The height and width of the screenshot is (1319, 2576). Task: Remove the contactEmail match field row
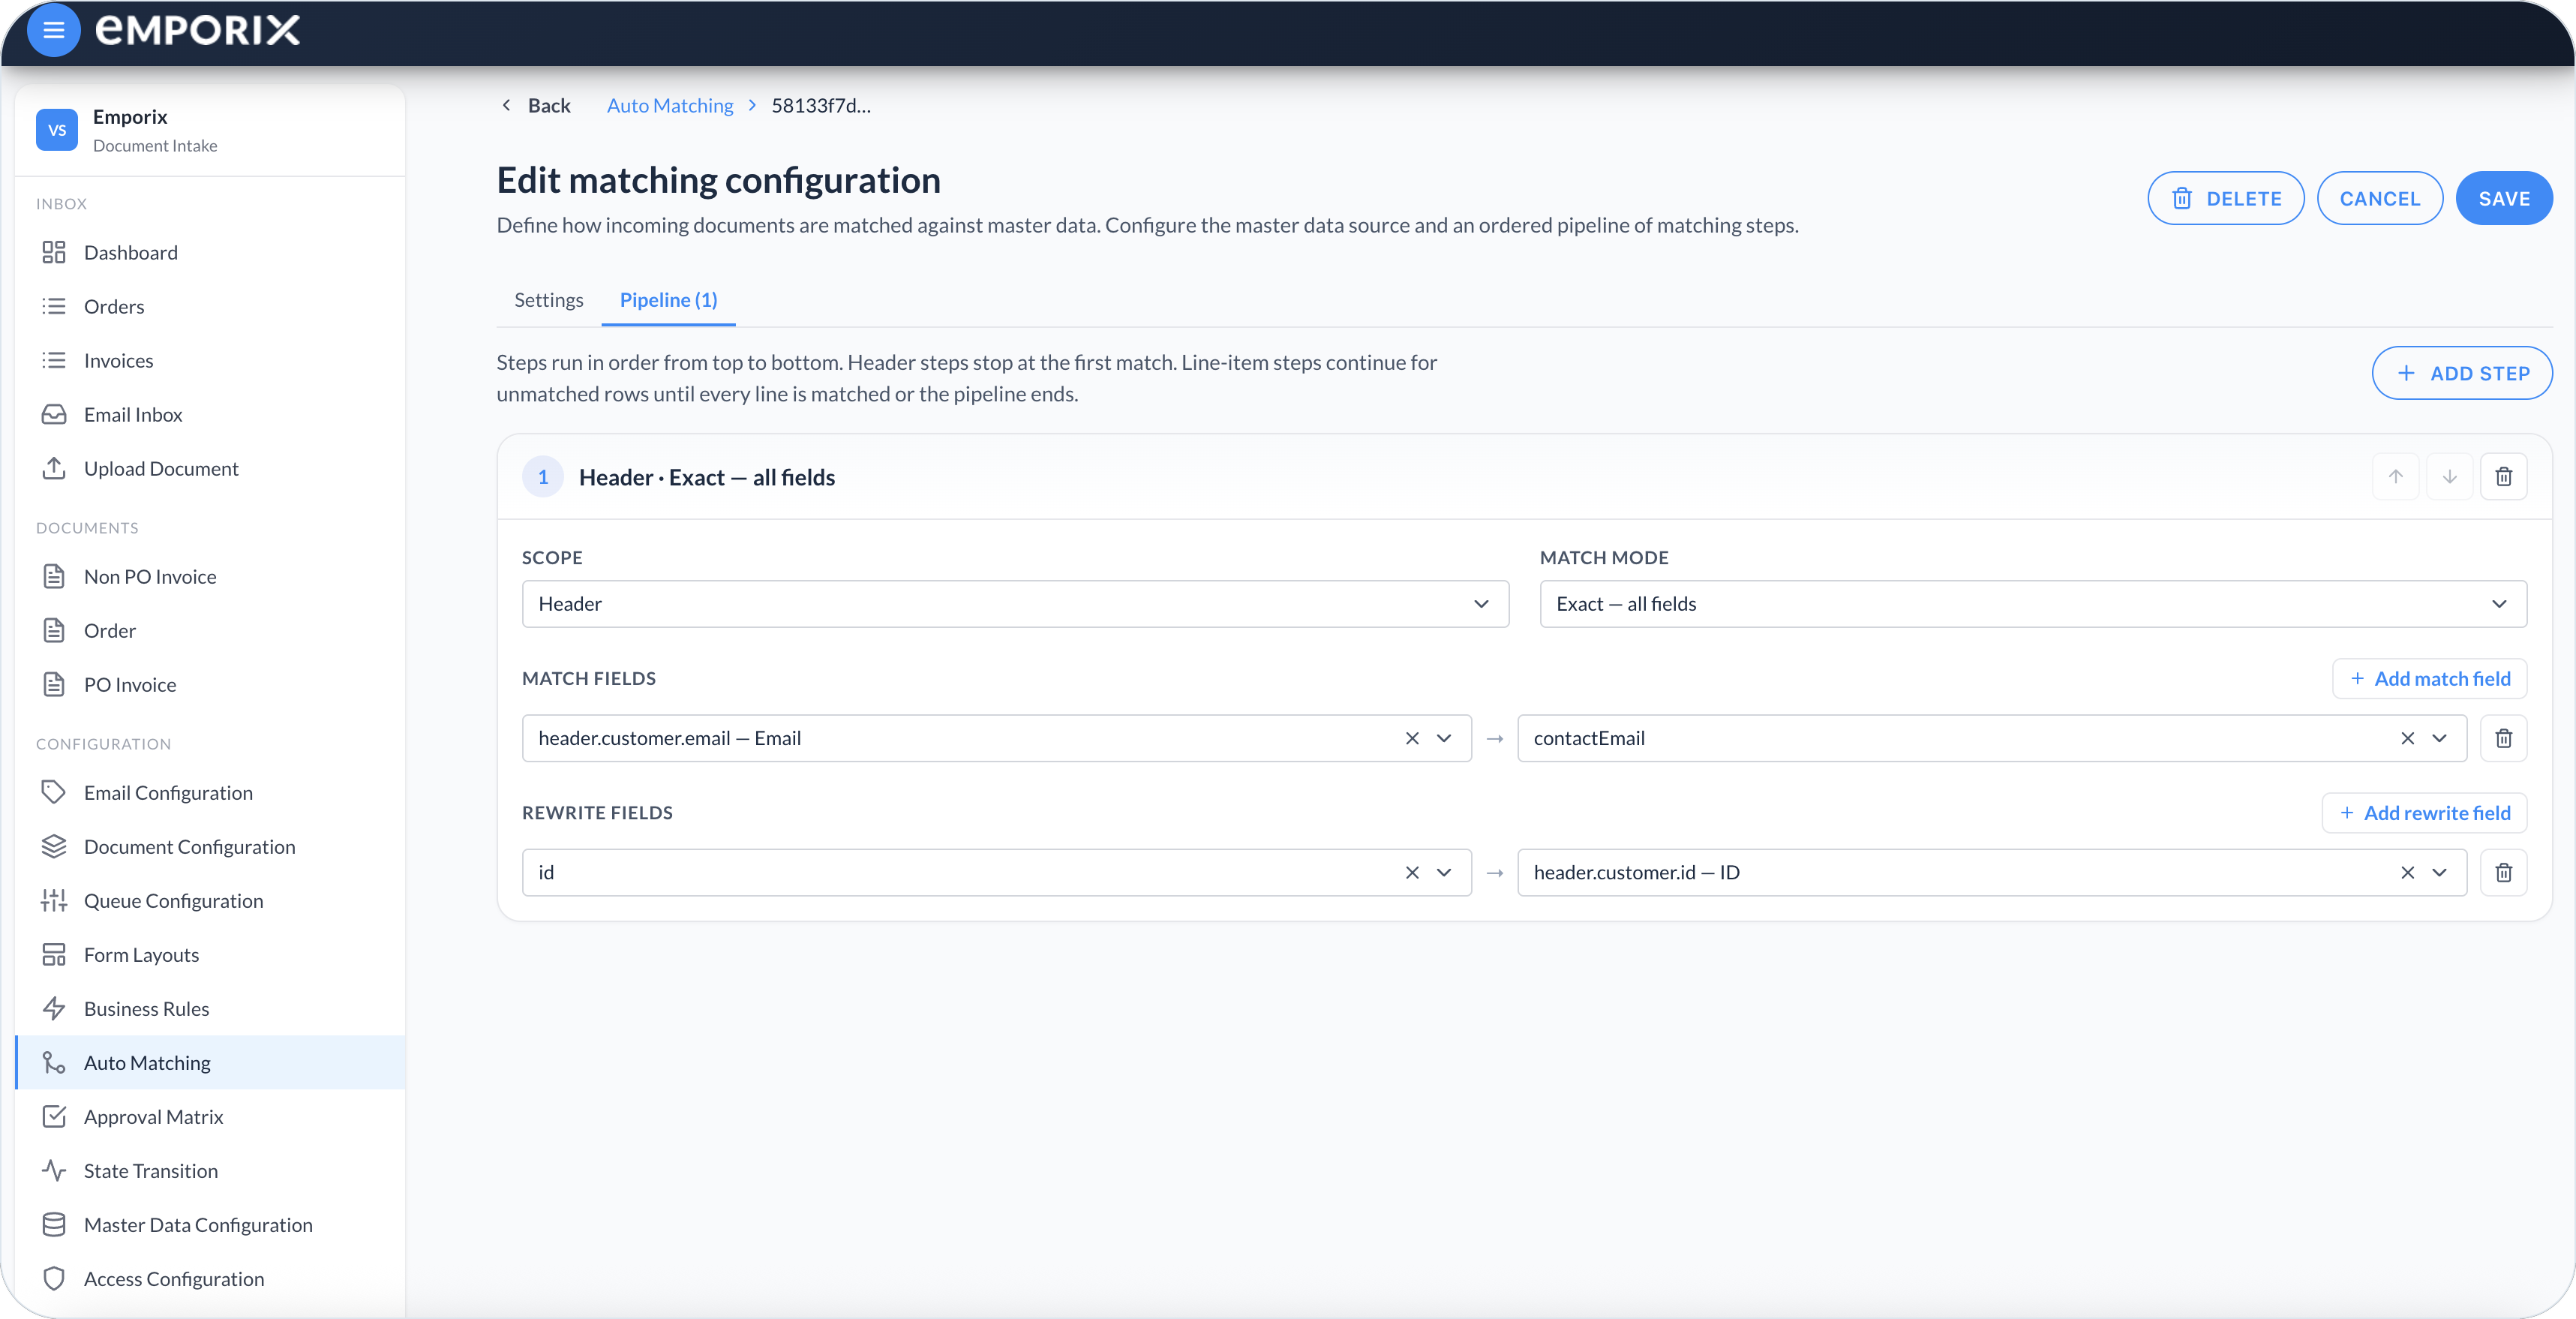point(2503,738)
